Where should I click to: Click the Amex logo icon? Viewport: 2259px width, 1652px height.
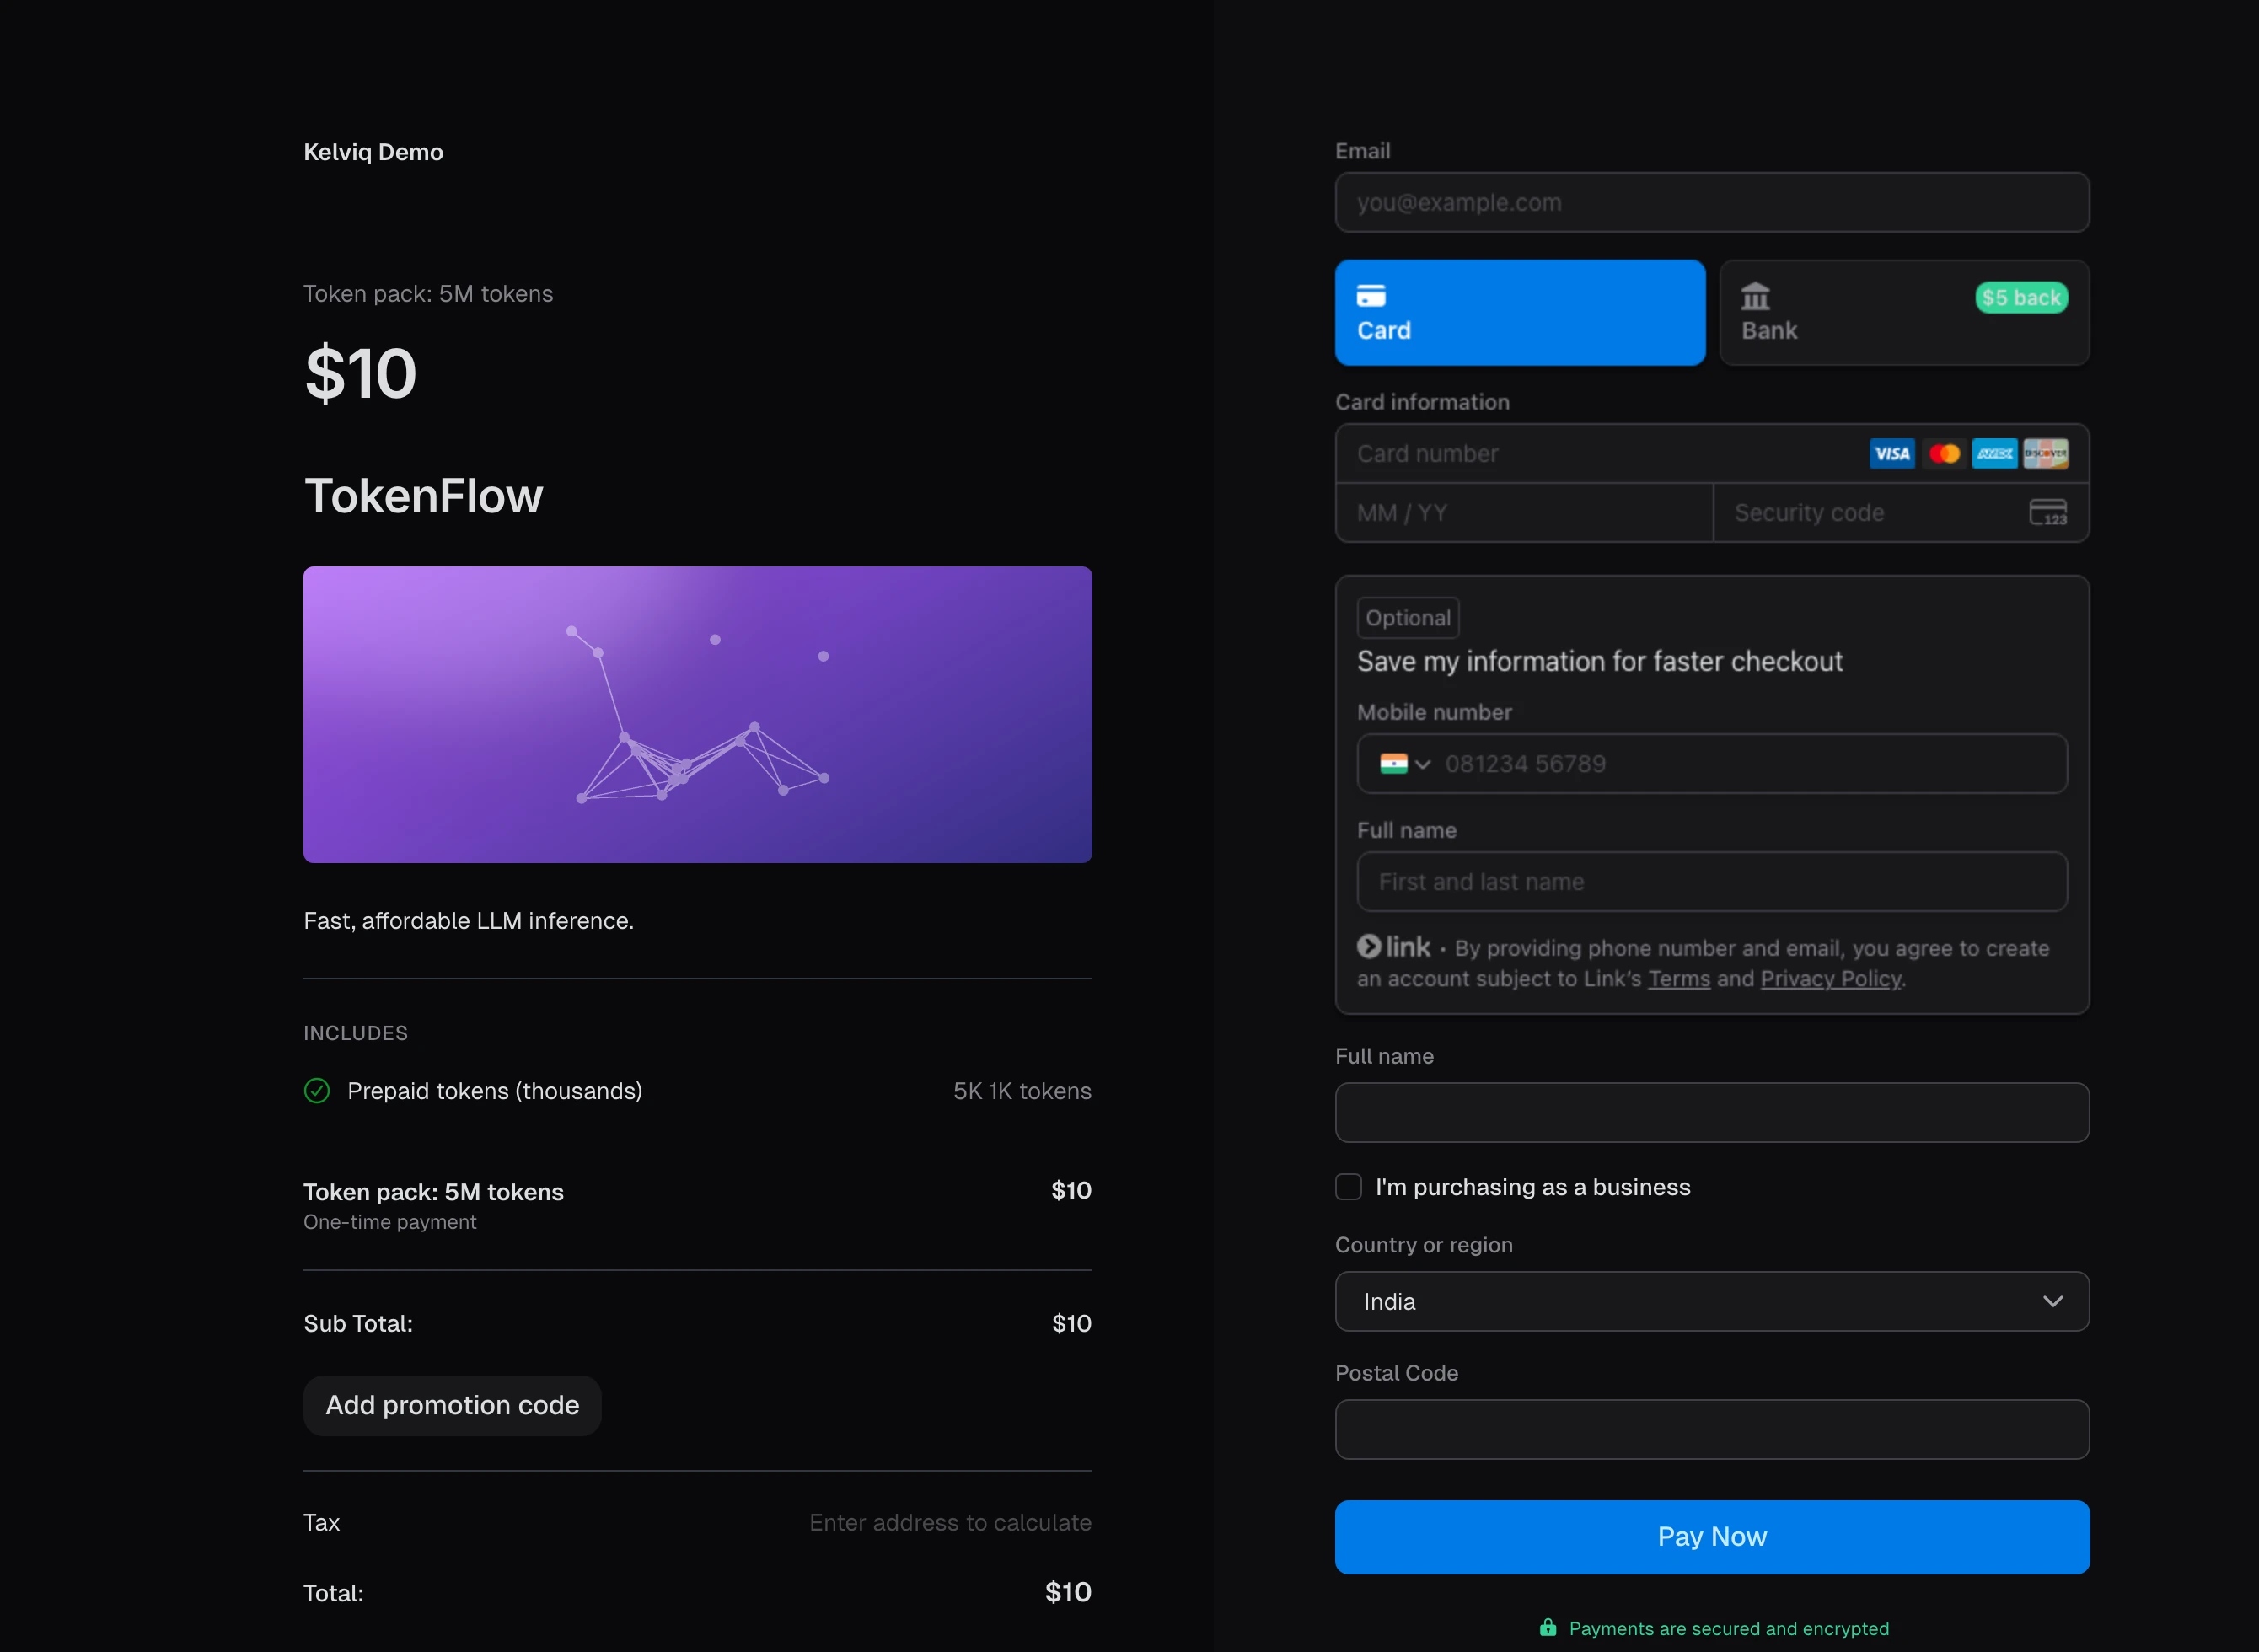(1994, 453)
